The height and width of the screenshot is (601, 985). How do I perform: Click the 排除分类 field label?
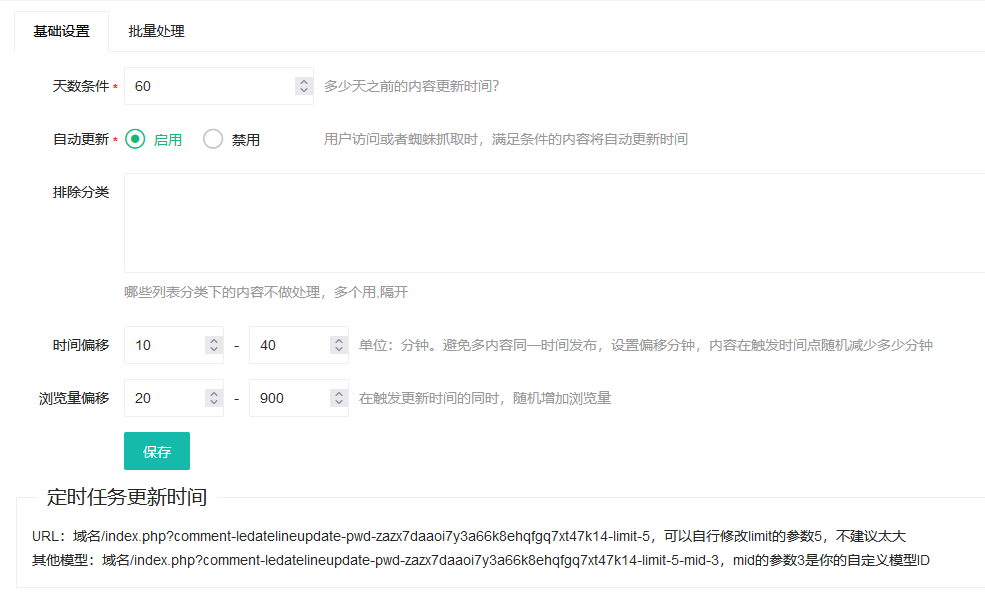click(81, 192)
